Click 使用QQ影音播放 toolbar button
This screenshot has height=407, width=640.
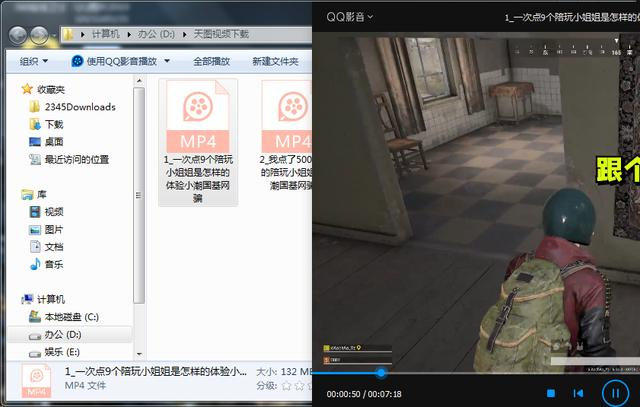[x=114, y=61]
